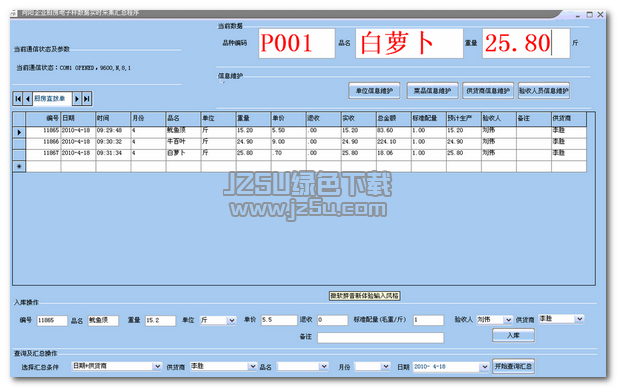Click the 品名 input with 鱿鱼须

point(103,320)
